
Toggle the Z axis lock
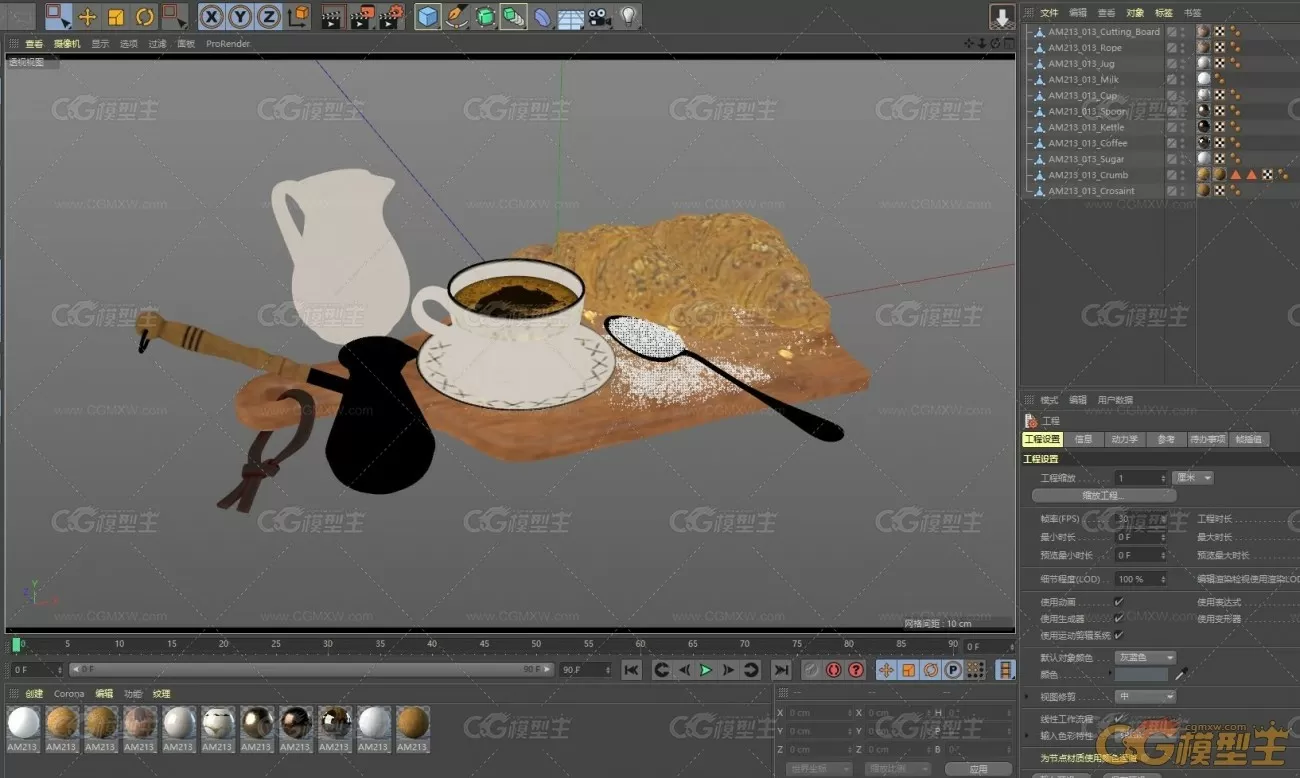coord(269,16)
